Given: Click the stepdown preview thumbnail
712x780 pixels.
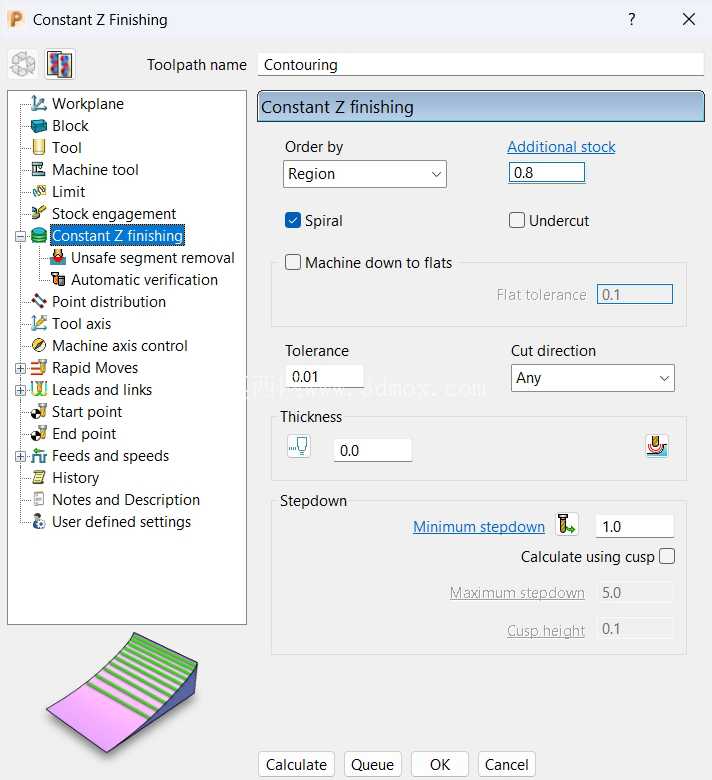Looking at the screenshot, I should (122, 693).
